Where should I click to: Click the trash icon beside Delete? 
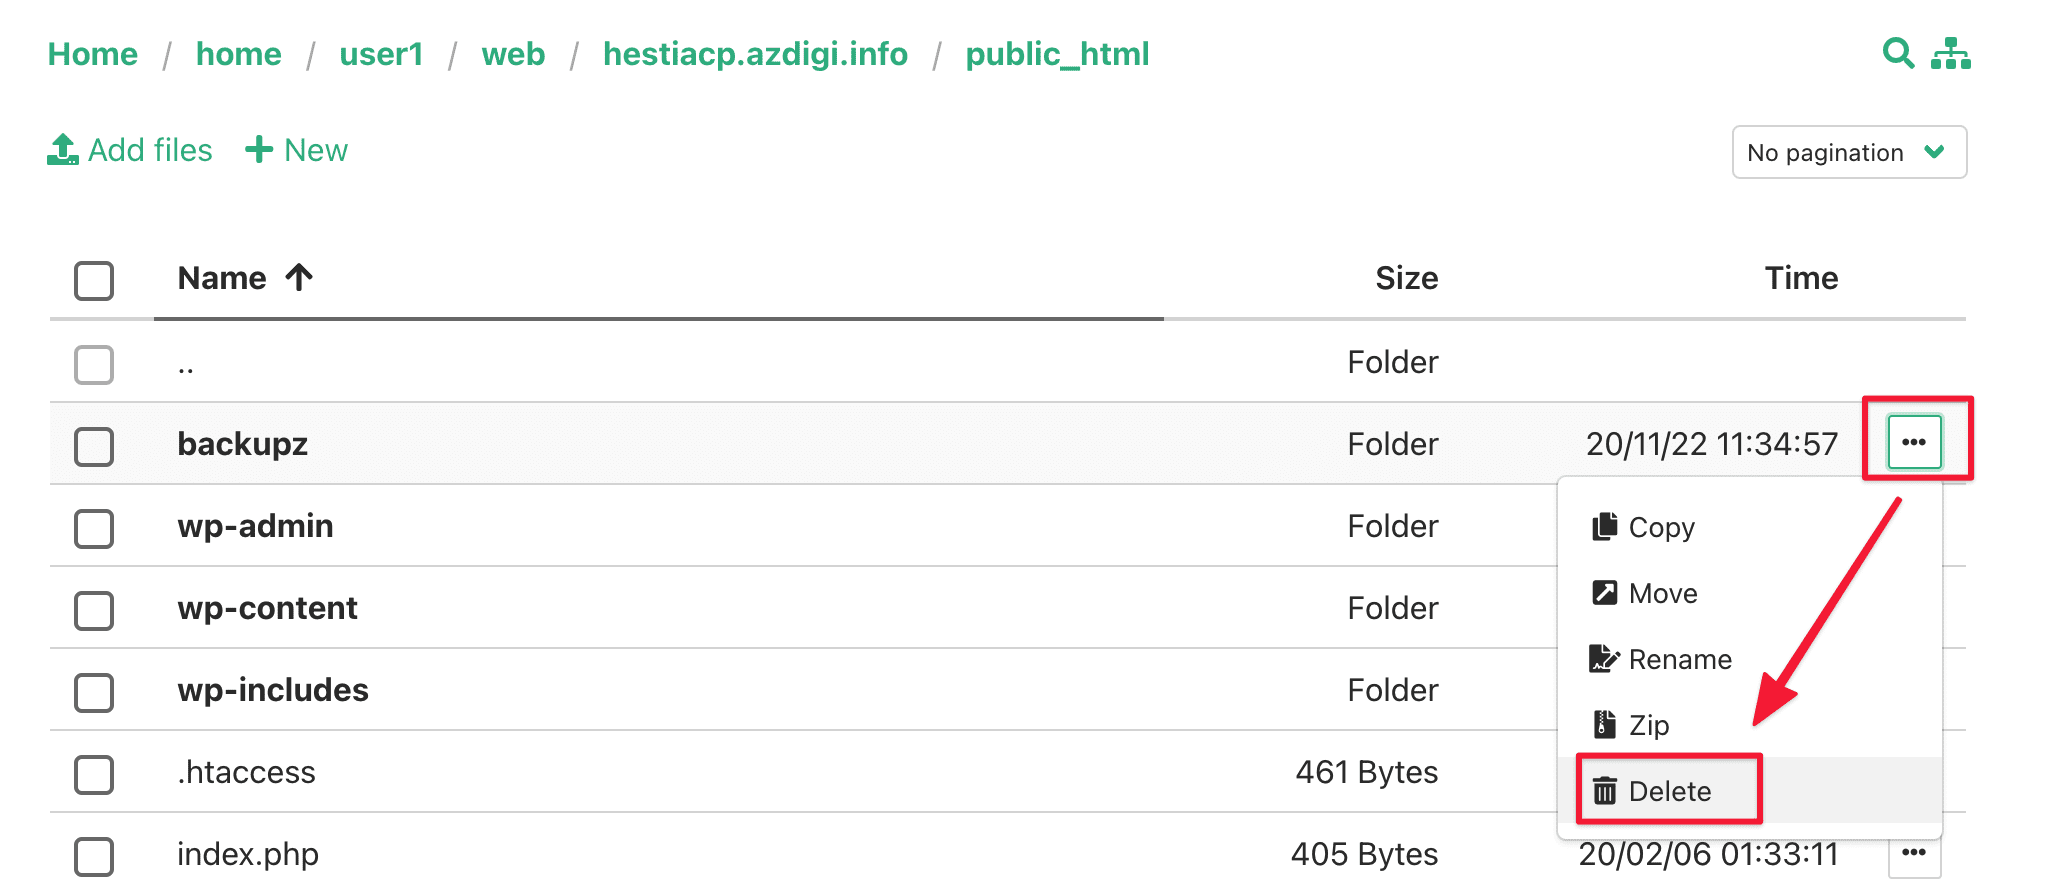coord(1604,791)
